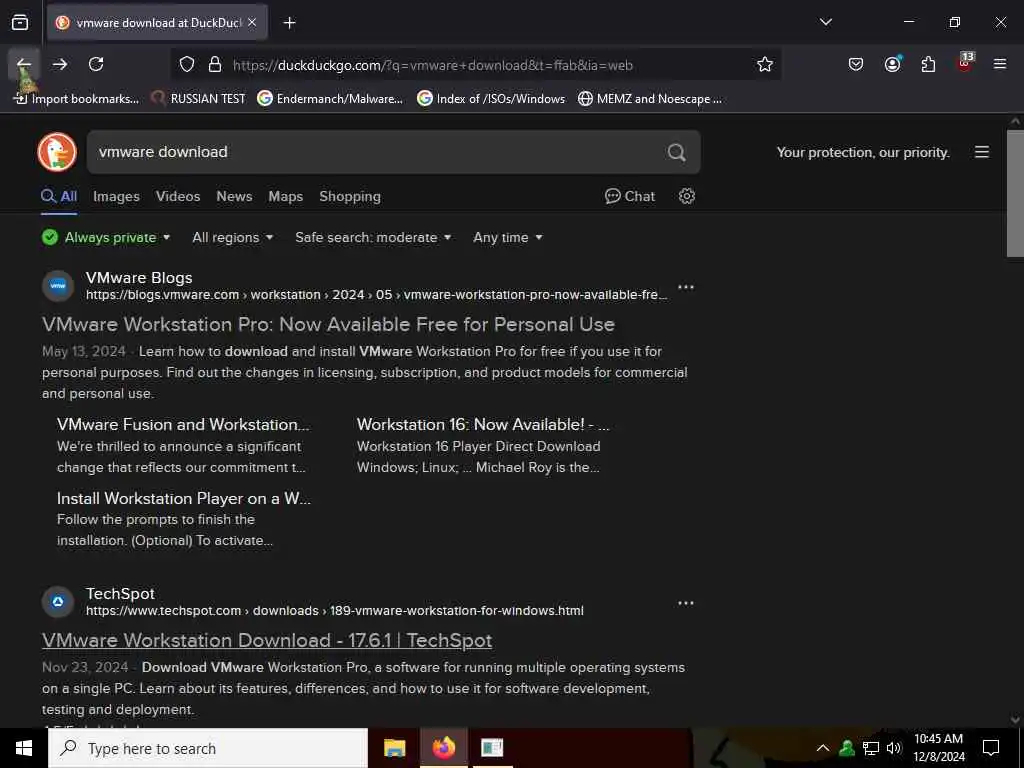Open Workstation 16: Now Available sublink
Image resolution: width=1024 pixels, height=768 pixels.
483,424
